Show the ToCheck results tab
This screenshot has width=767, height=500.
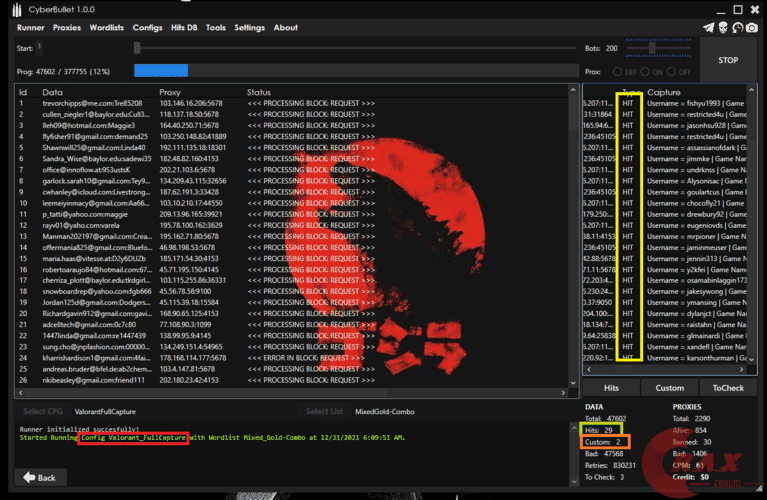[x=728, y=387]
